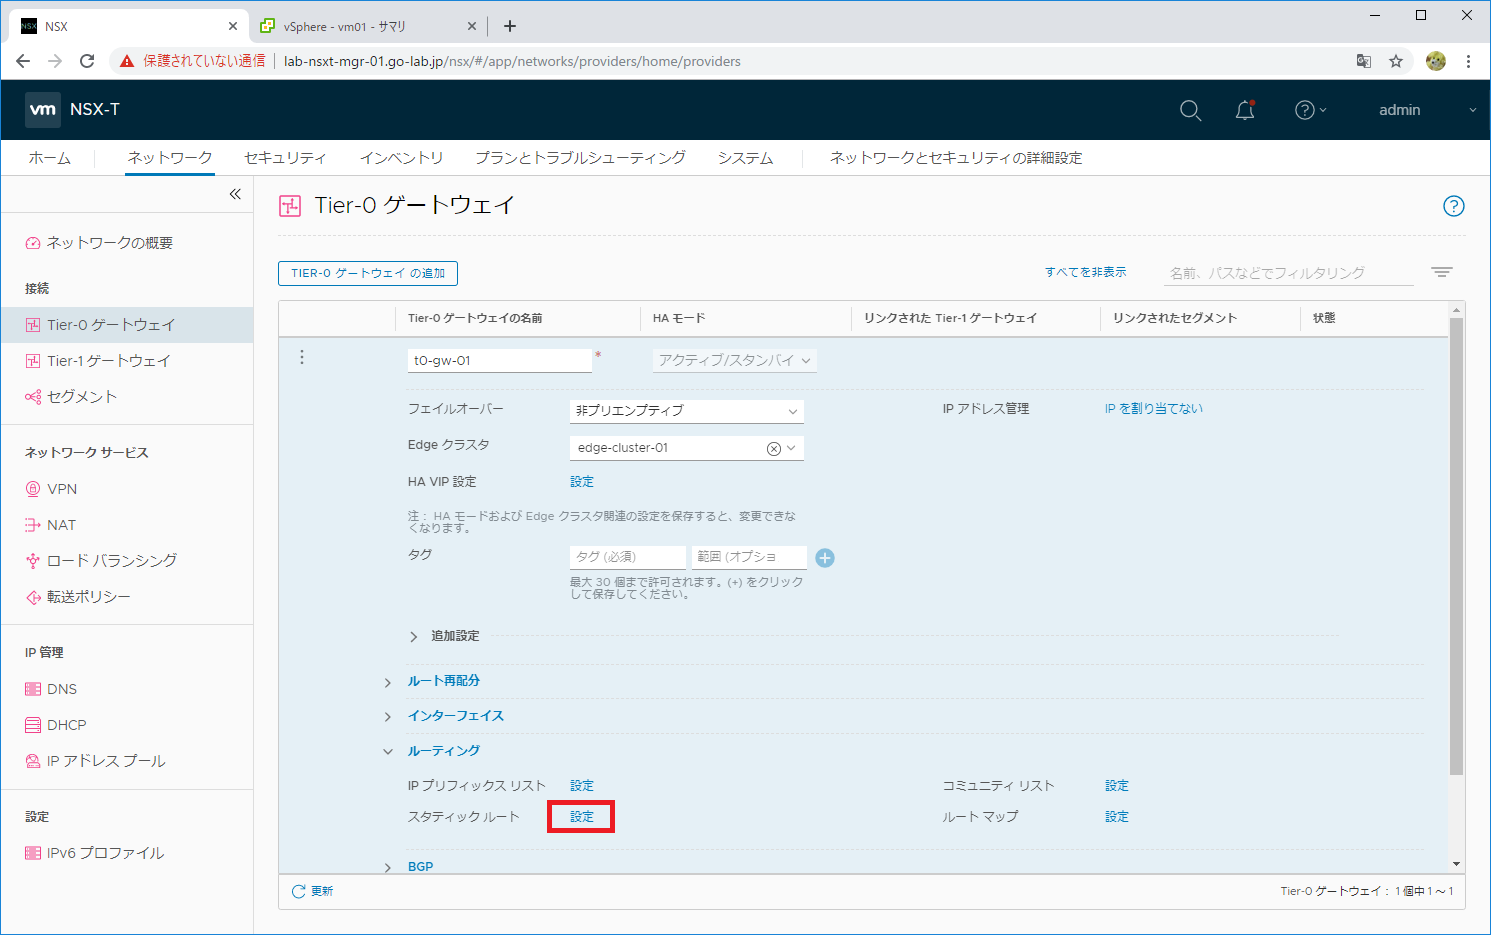Click the t0-gw-01 name field
Screen dimensions: 1491x935
click(x=500, y=360)
